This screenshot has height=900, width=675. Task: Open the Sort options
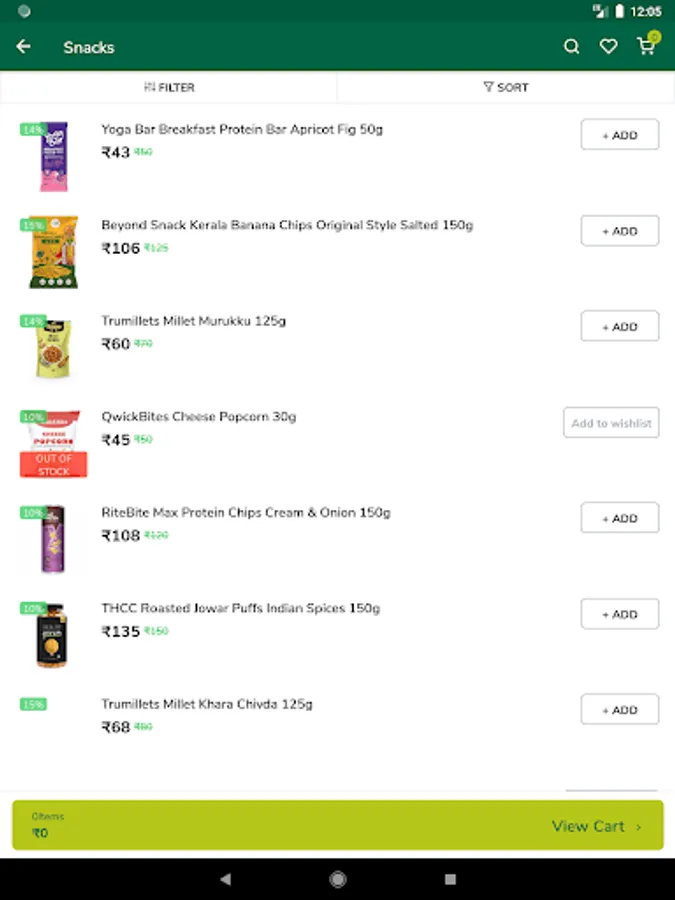pos(506,87)
